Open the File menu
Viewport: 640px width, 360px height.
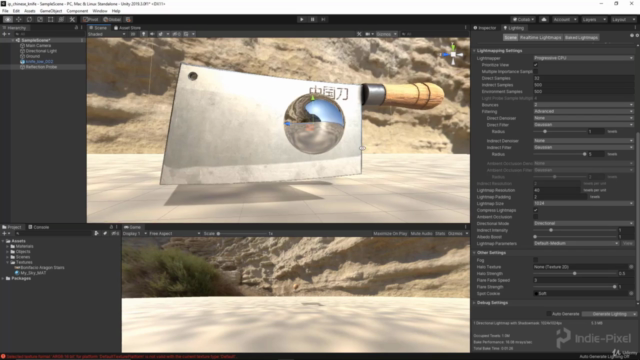click(5, 11)
